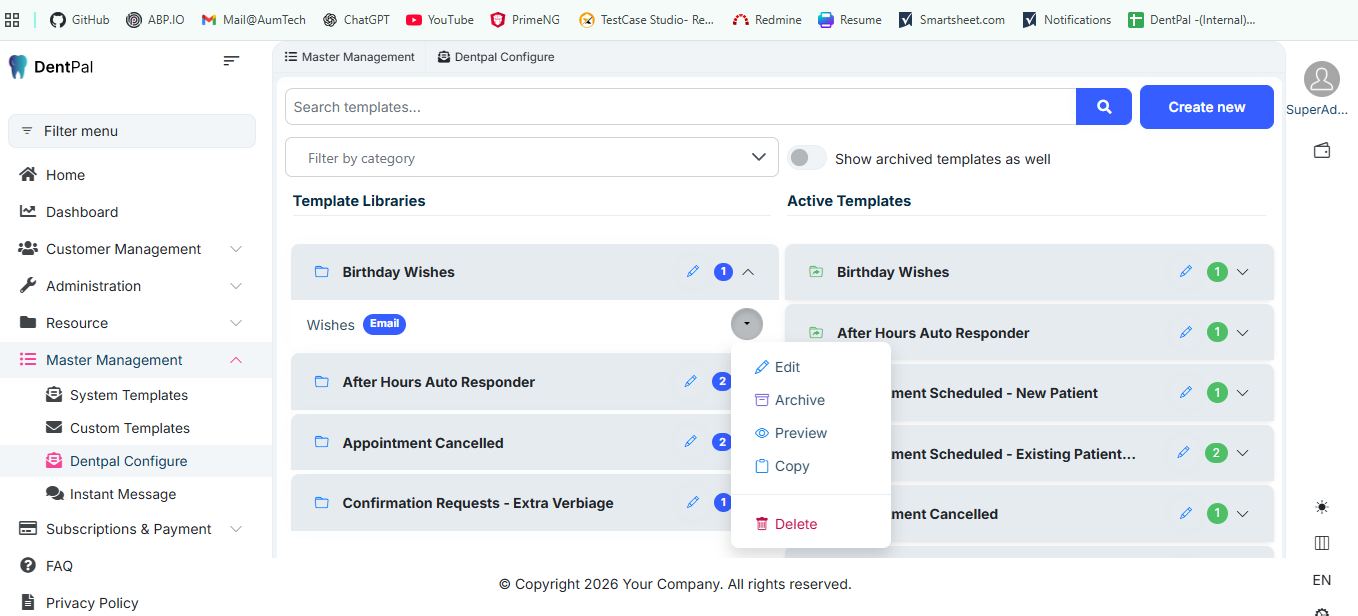Open the YouTube bookmark in bookmarks bar
The height and width of the screenshot is (616, 1358).
(x=440, y=20)
